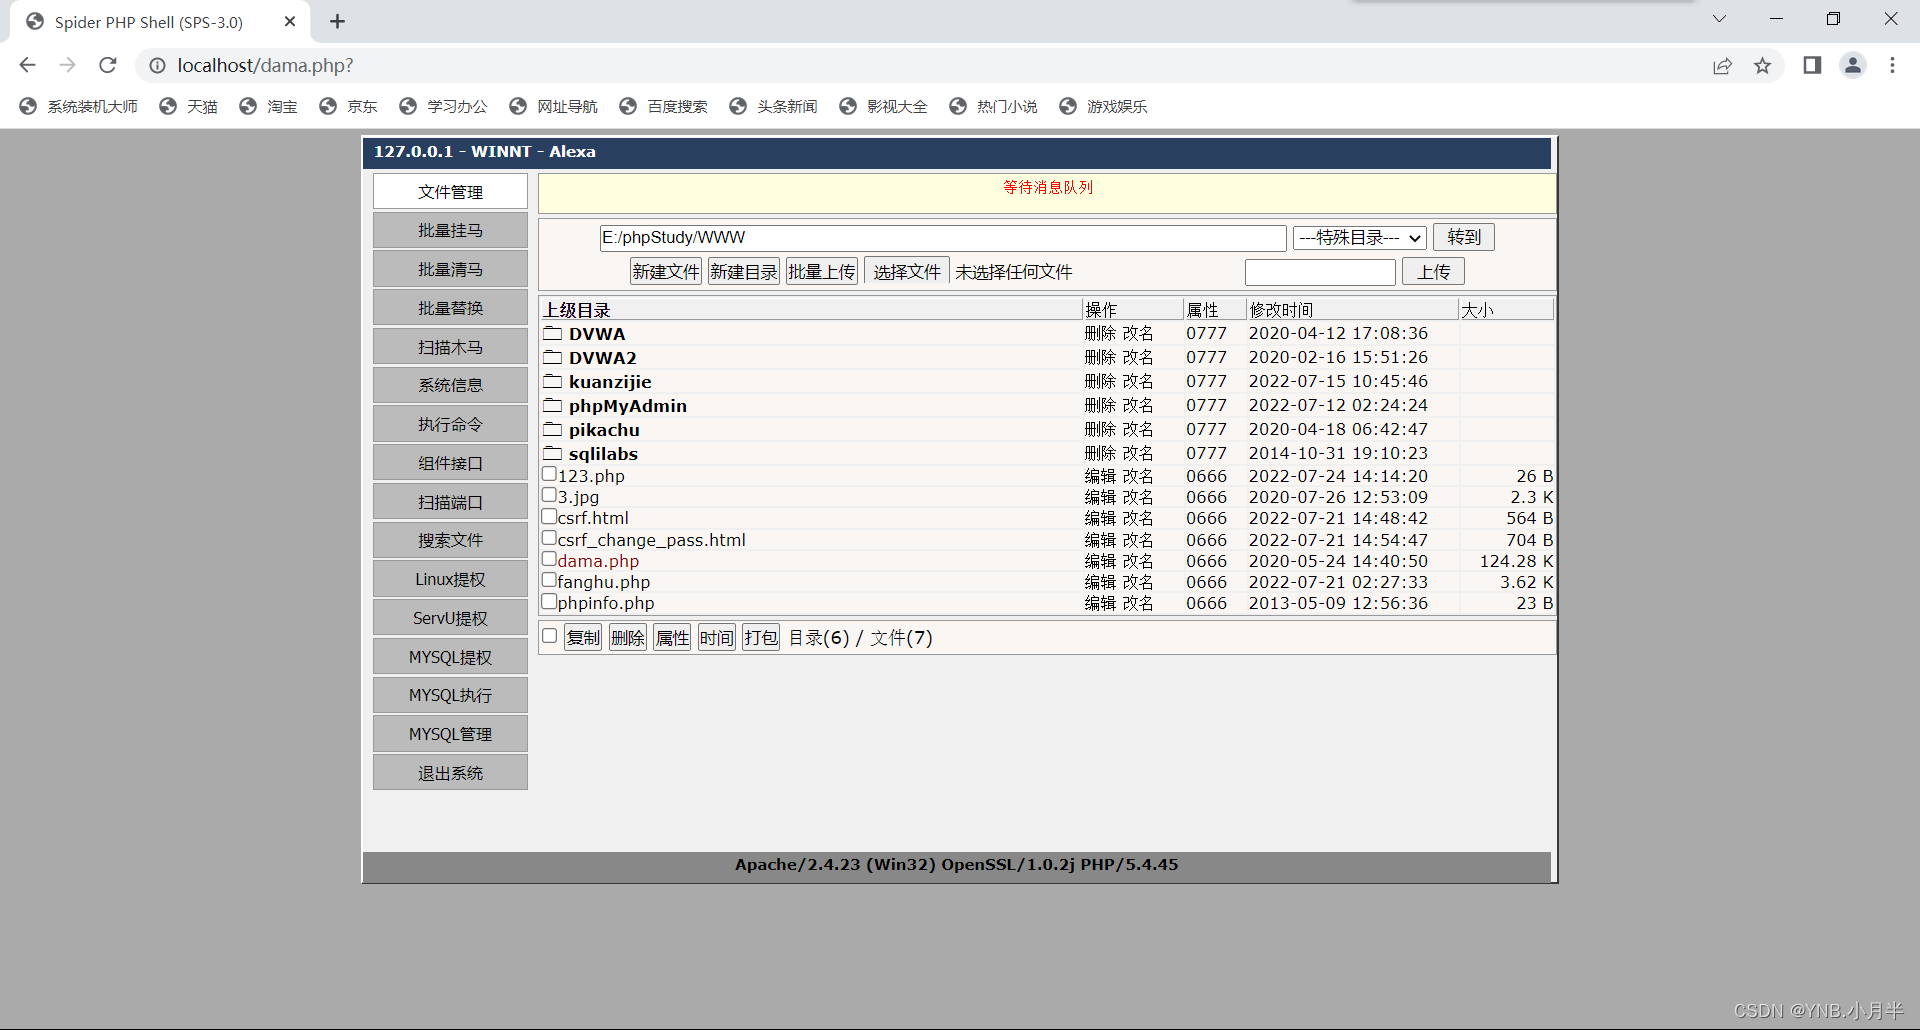Screen dimensions: 1920x1030
Task: Click the 批量上传 button
Action: pyautogui.click(x=821, y=271)
